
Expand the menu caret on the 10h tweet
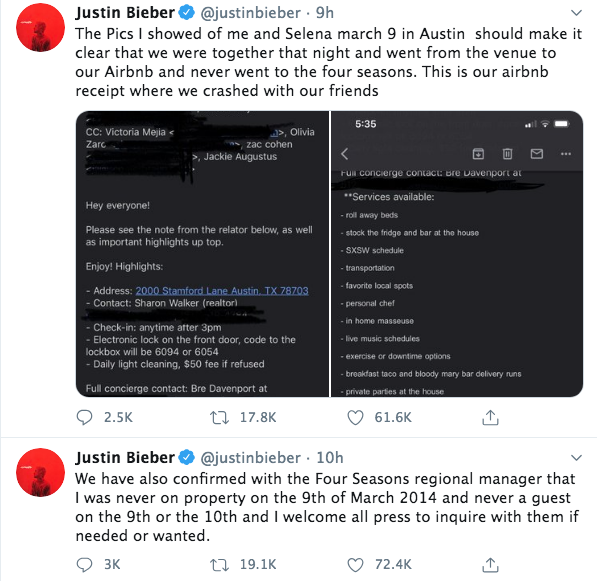coord(576,458)
